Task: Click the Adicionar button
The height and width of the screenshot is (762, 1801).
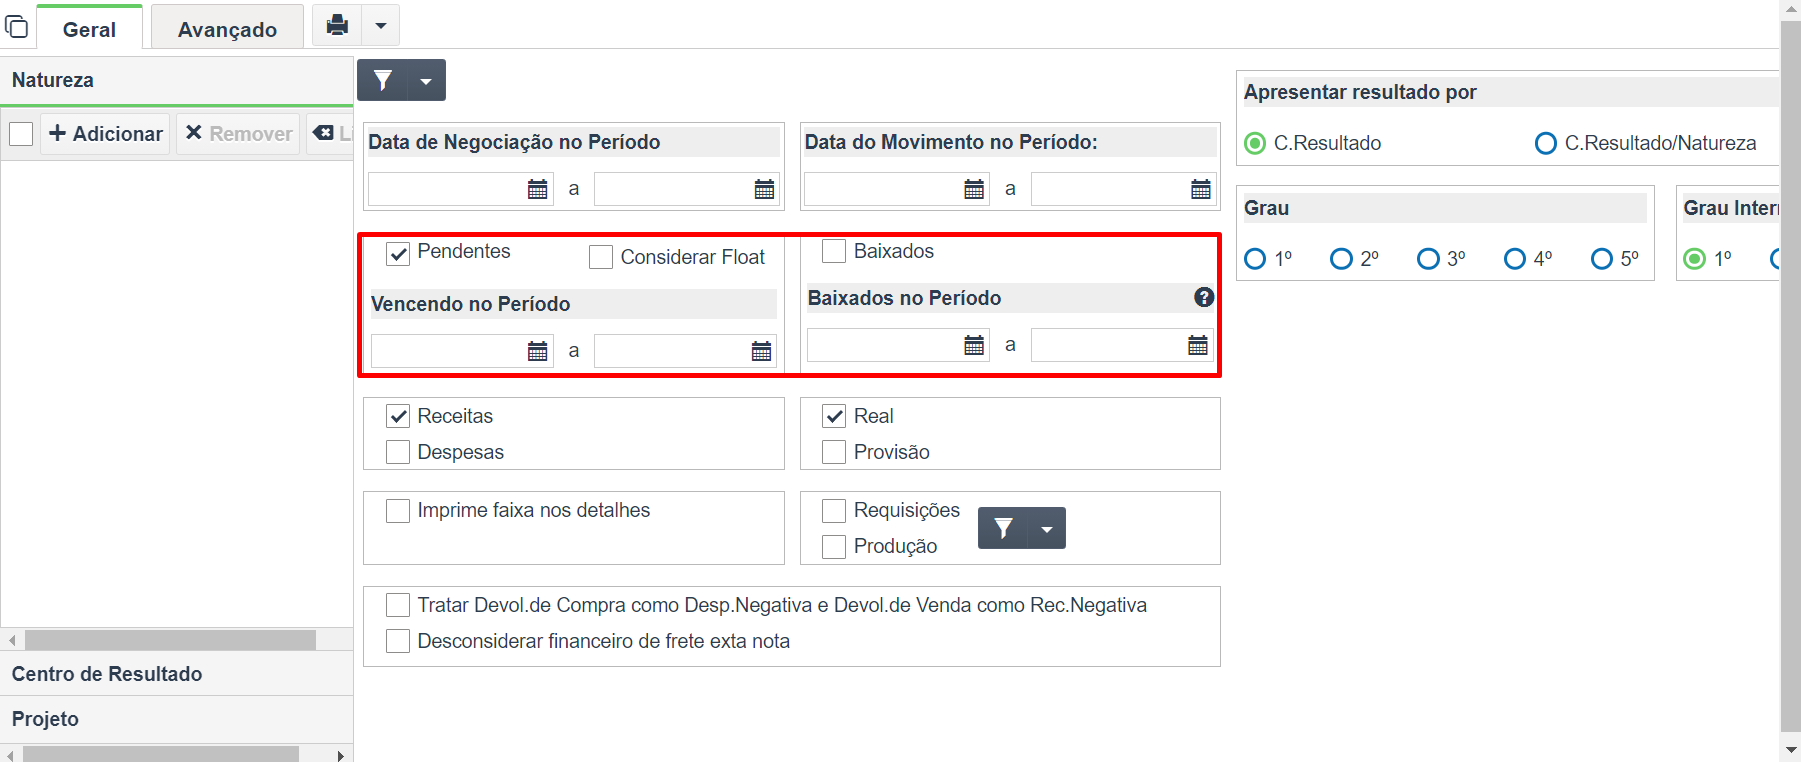Action: (105, 134)
